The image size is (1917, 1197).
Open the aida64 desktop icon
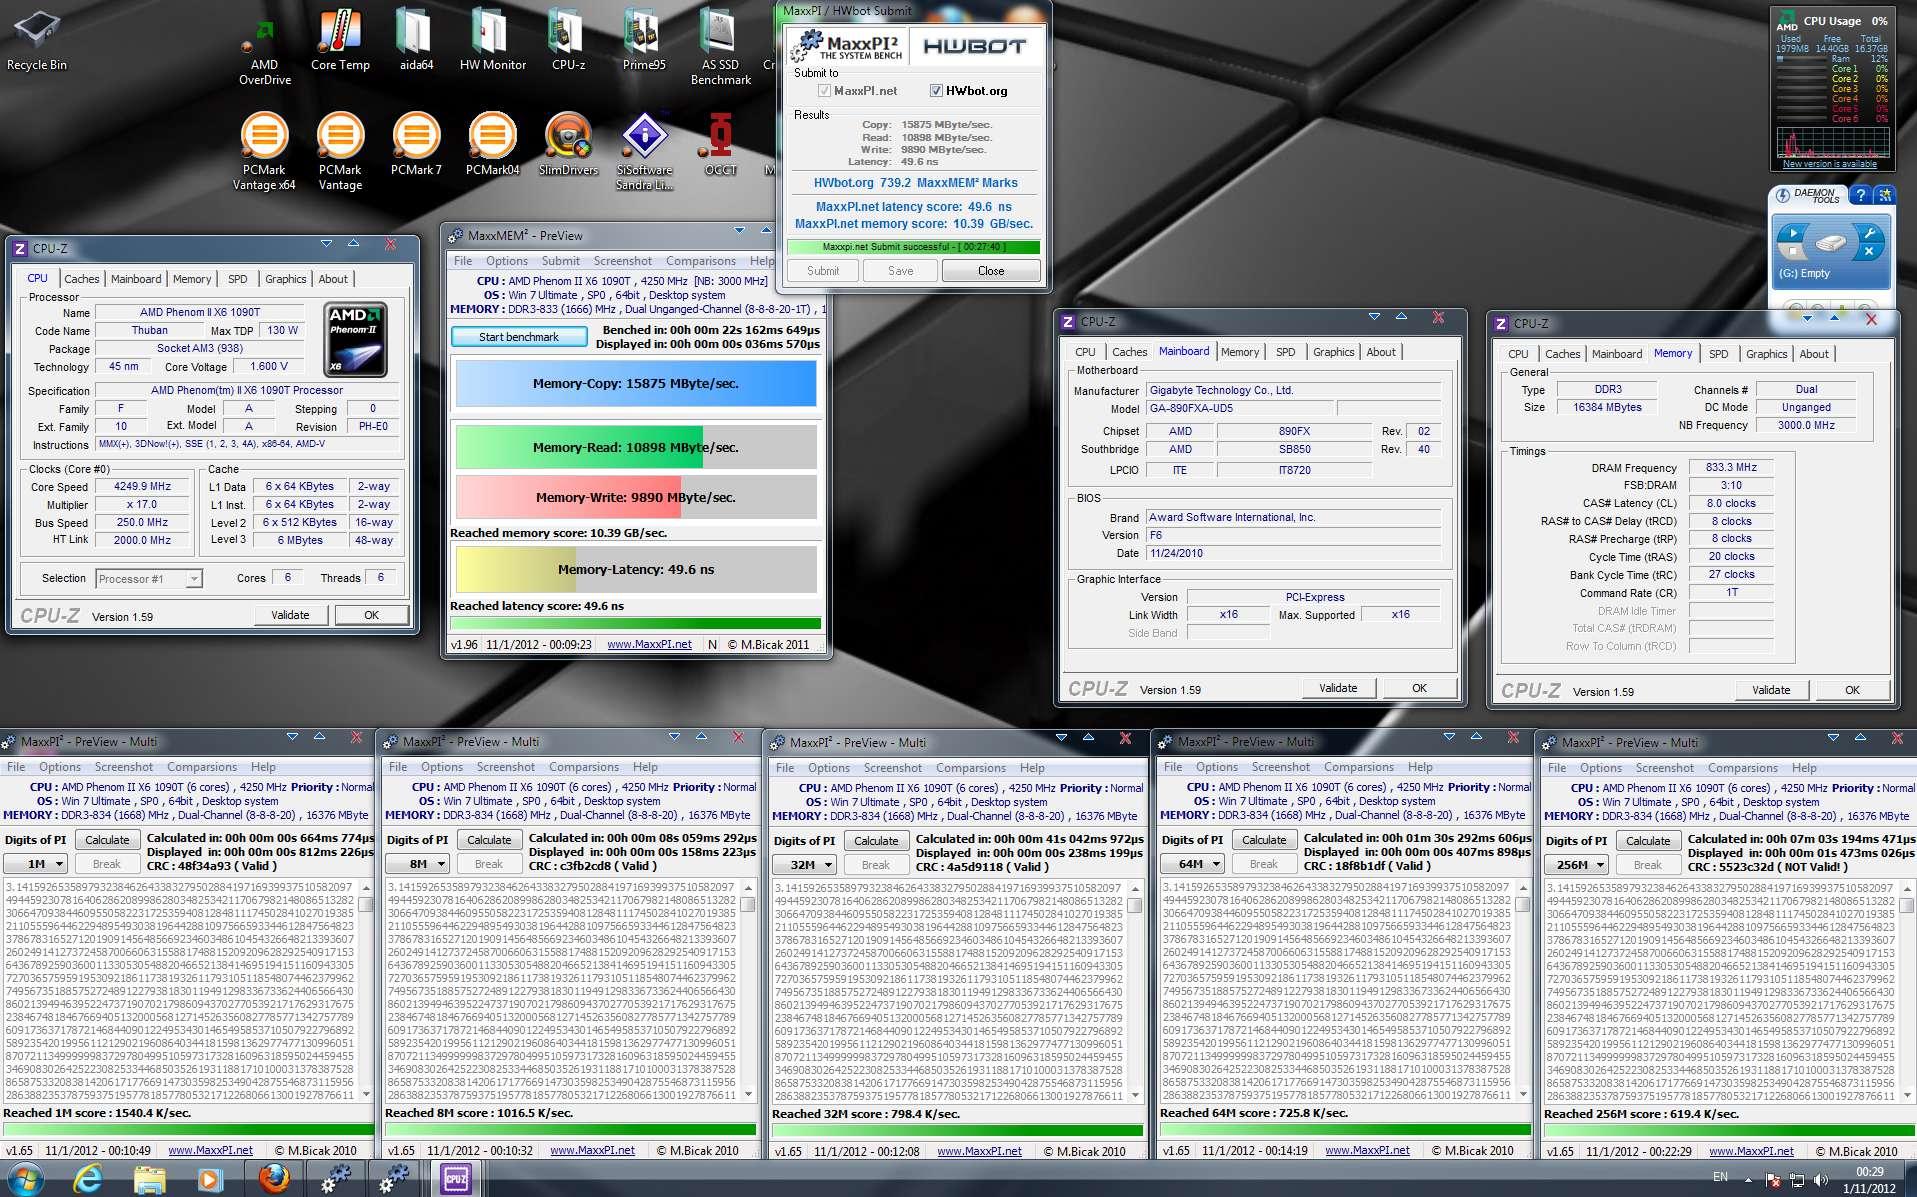click(416, 41)
